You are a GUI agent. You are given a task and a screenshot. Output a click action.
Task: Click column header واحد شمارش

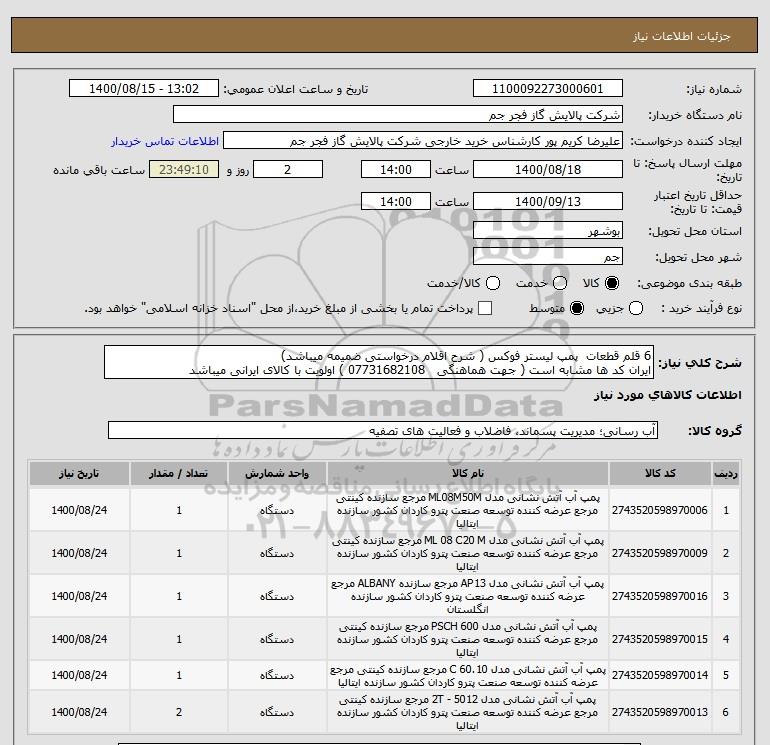tap(277, 473)
